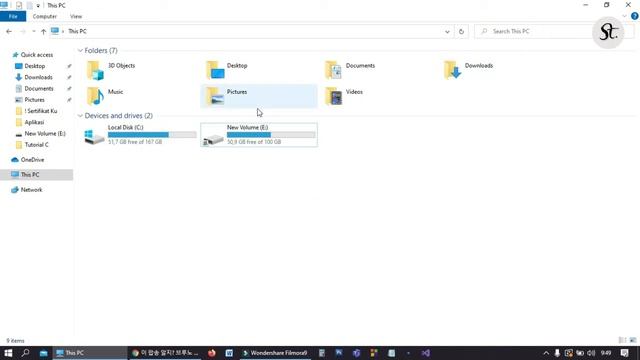Viewport: 640px width, 360px height.
Task: Open recent locations dropdown arrow
Action: click(33, 31)
